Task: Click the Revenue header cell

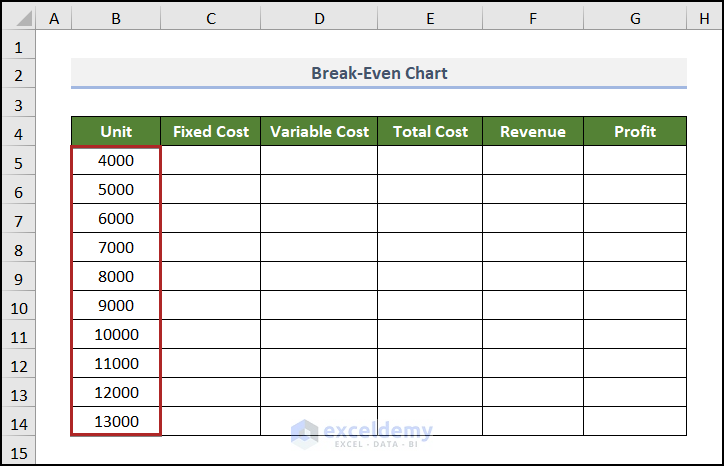Action: tap(533, 132)
